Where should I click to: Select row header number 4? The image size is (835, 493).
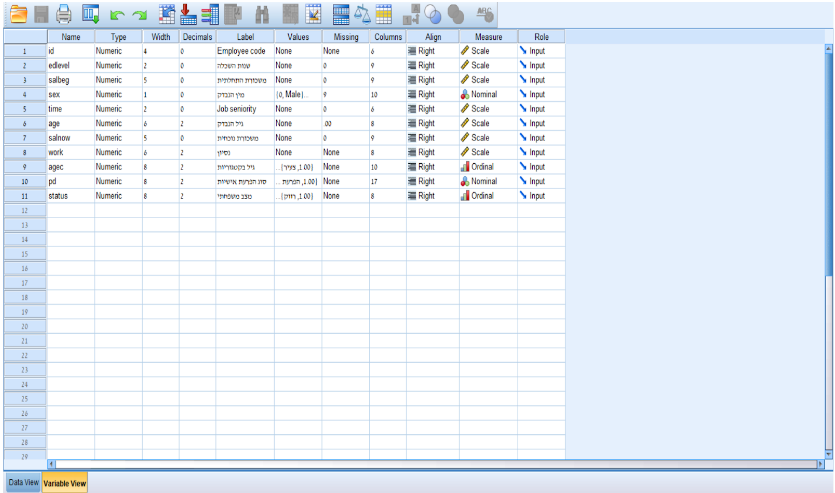coord(25,94)
